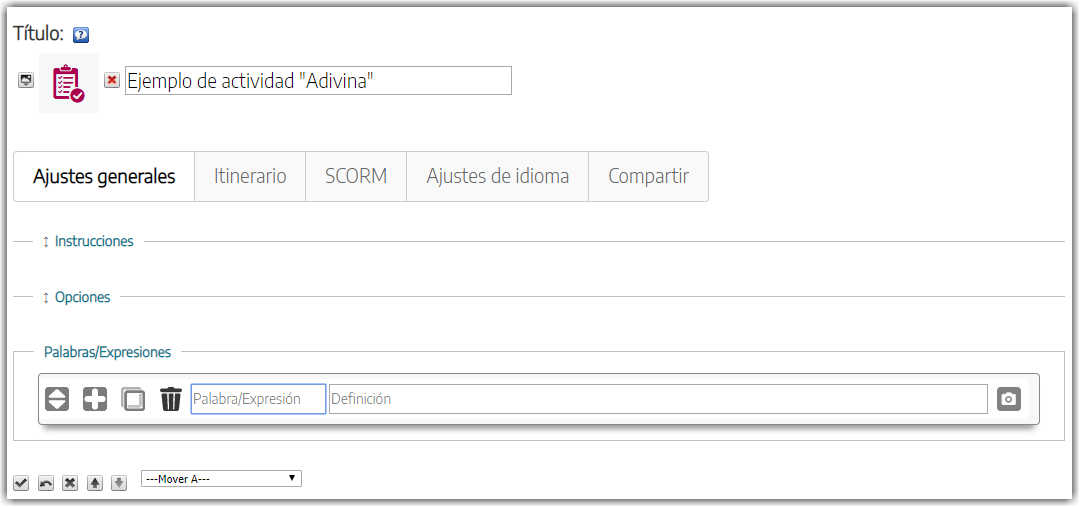This screenshot has height=507, width=1080.
Task: Click the checkmark icon to save the activity
Action: (21, 483)
